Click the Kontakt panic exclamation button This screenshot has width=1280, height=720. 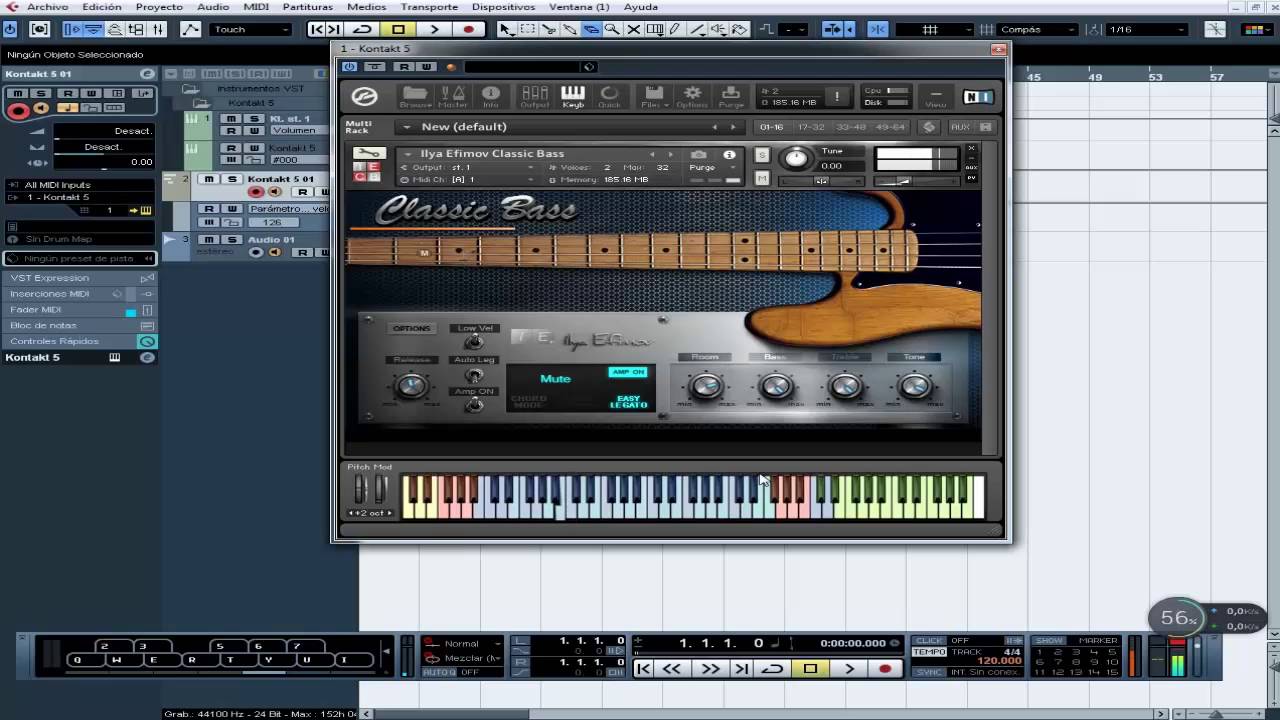click(x=837, y=96)
